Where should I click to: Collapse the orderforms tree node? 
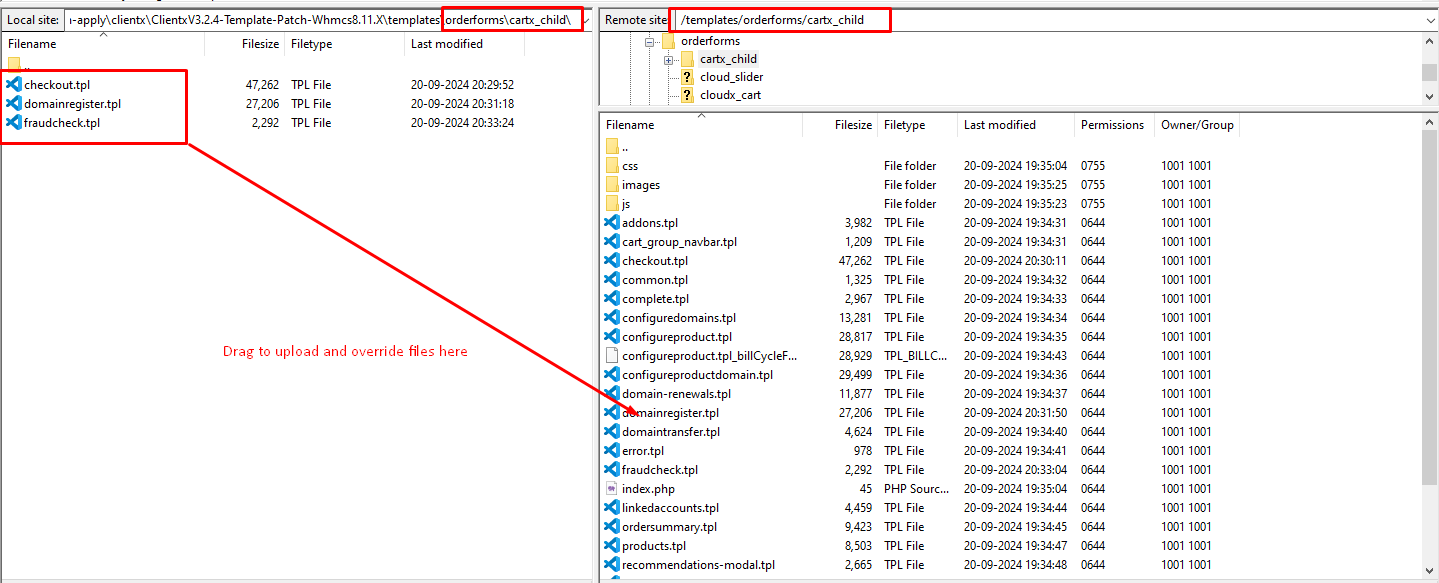pos(650,42)
